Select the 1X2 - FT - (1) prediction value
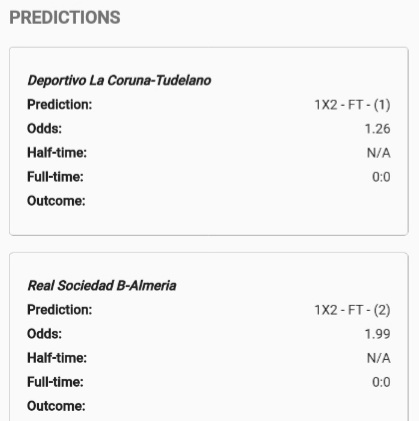Image resolution: width=419 pixels, height=421 pixels. (x=352, y=105)
